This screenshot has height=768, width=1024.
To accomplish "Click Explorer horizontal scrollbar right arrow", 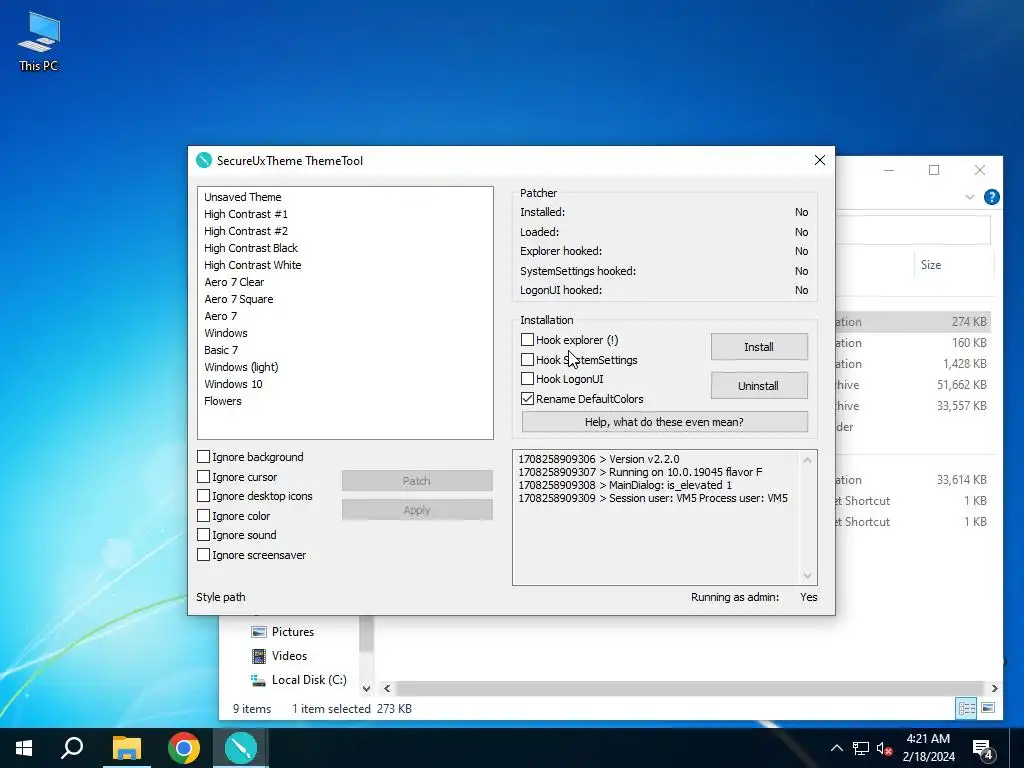I will (x=994, y=688).
